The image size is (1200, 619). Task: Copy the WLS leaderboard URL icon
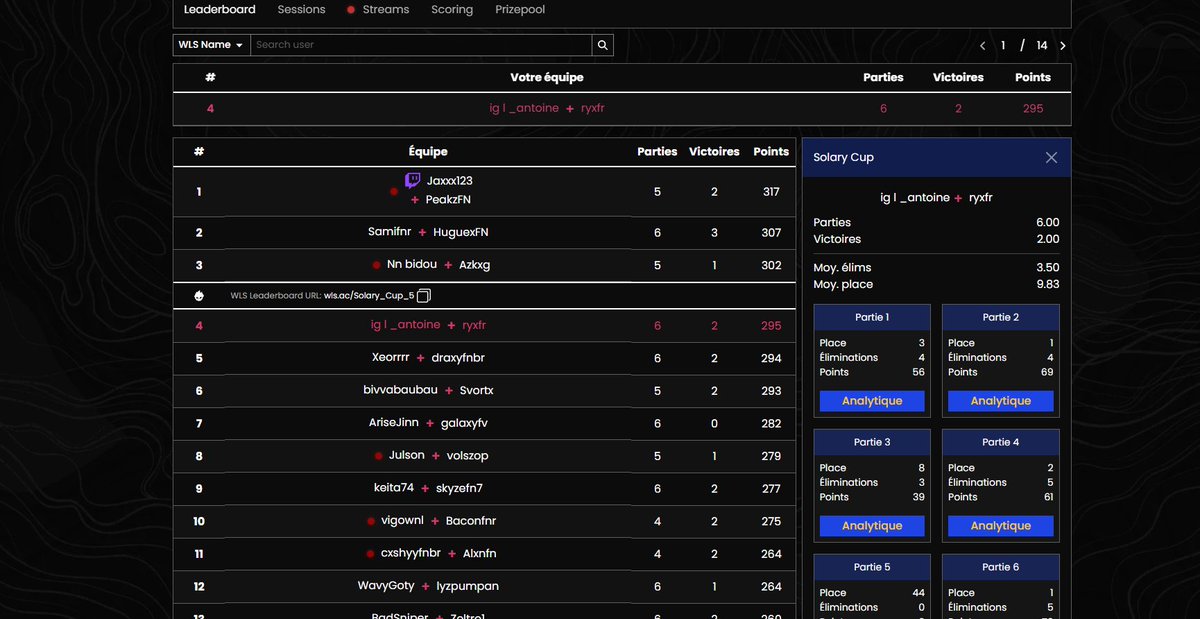coord(424,296)
